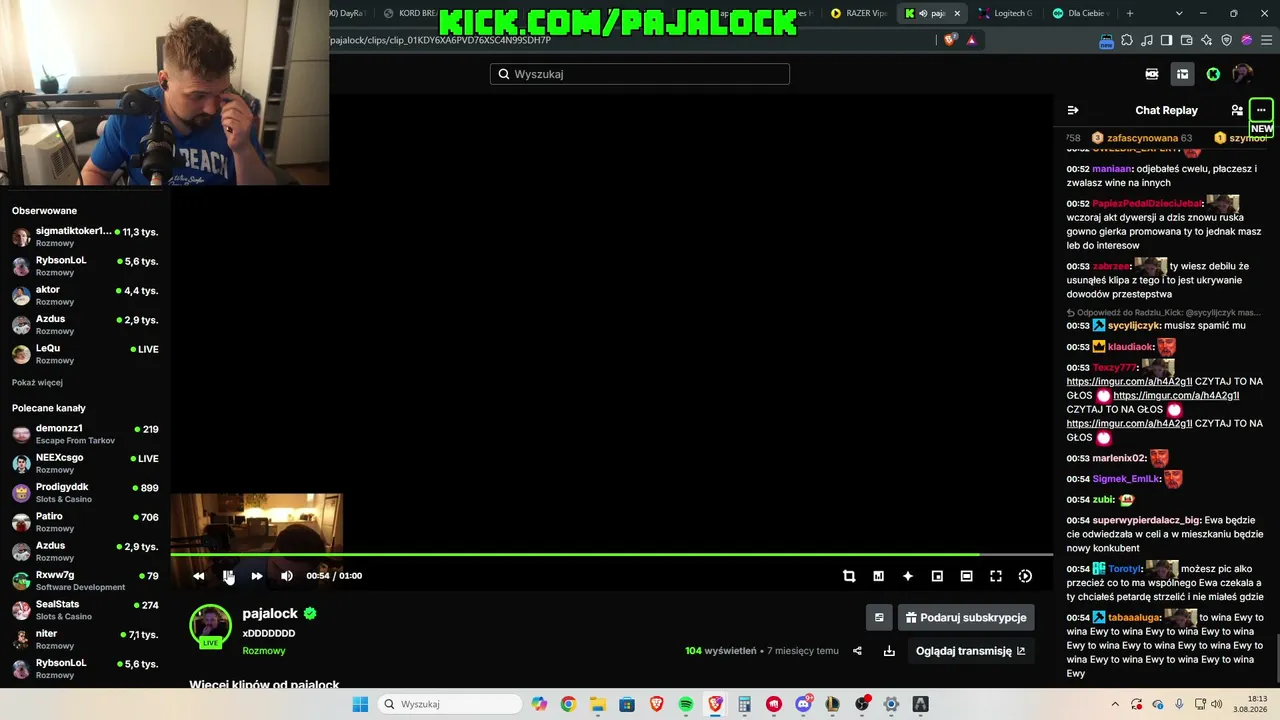Viewport: 1280px width, 720px height.
Task: Skip forward in the clip
Action: (x=257, y=576)
